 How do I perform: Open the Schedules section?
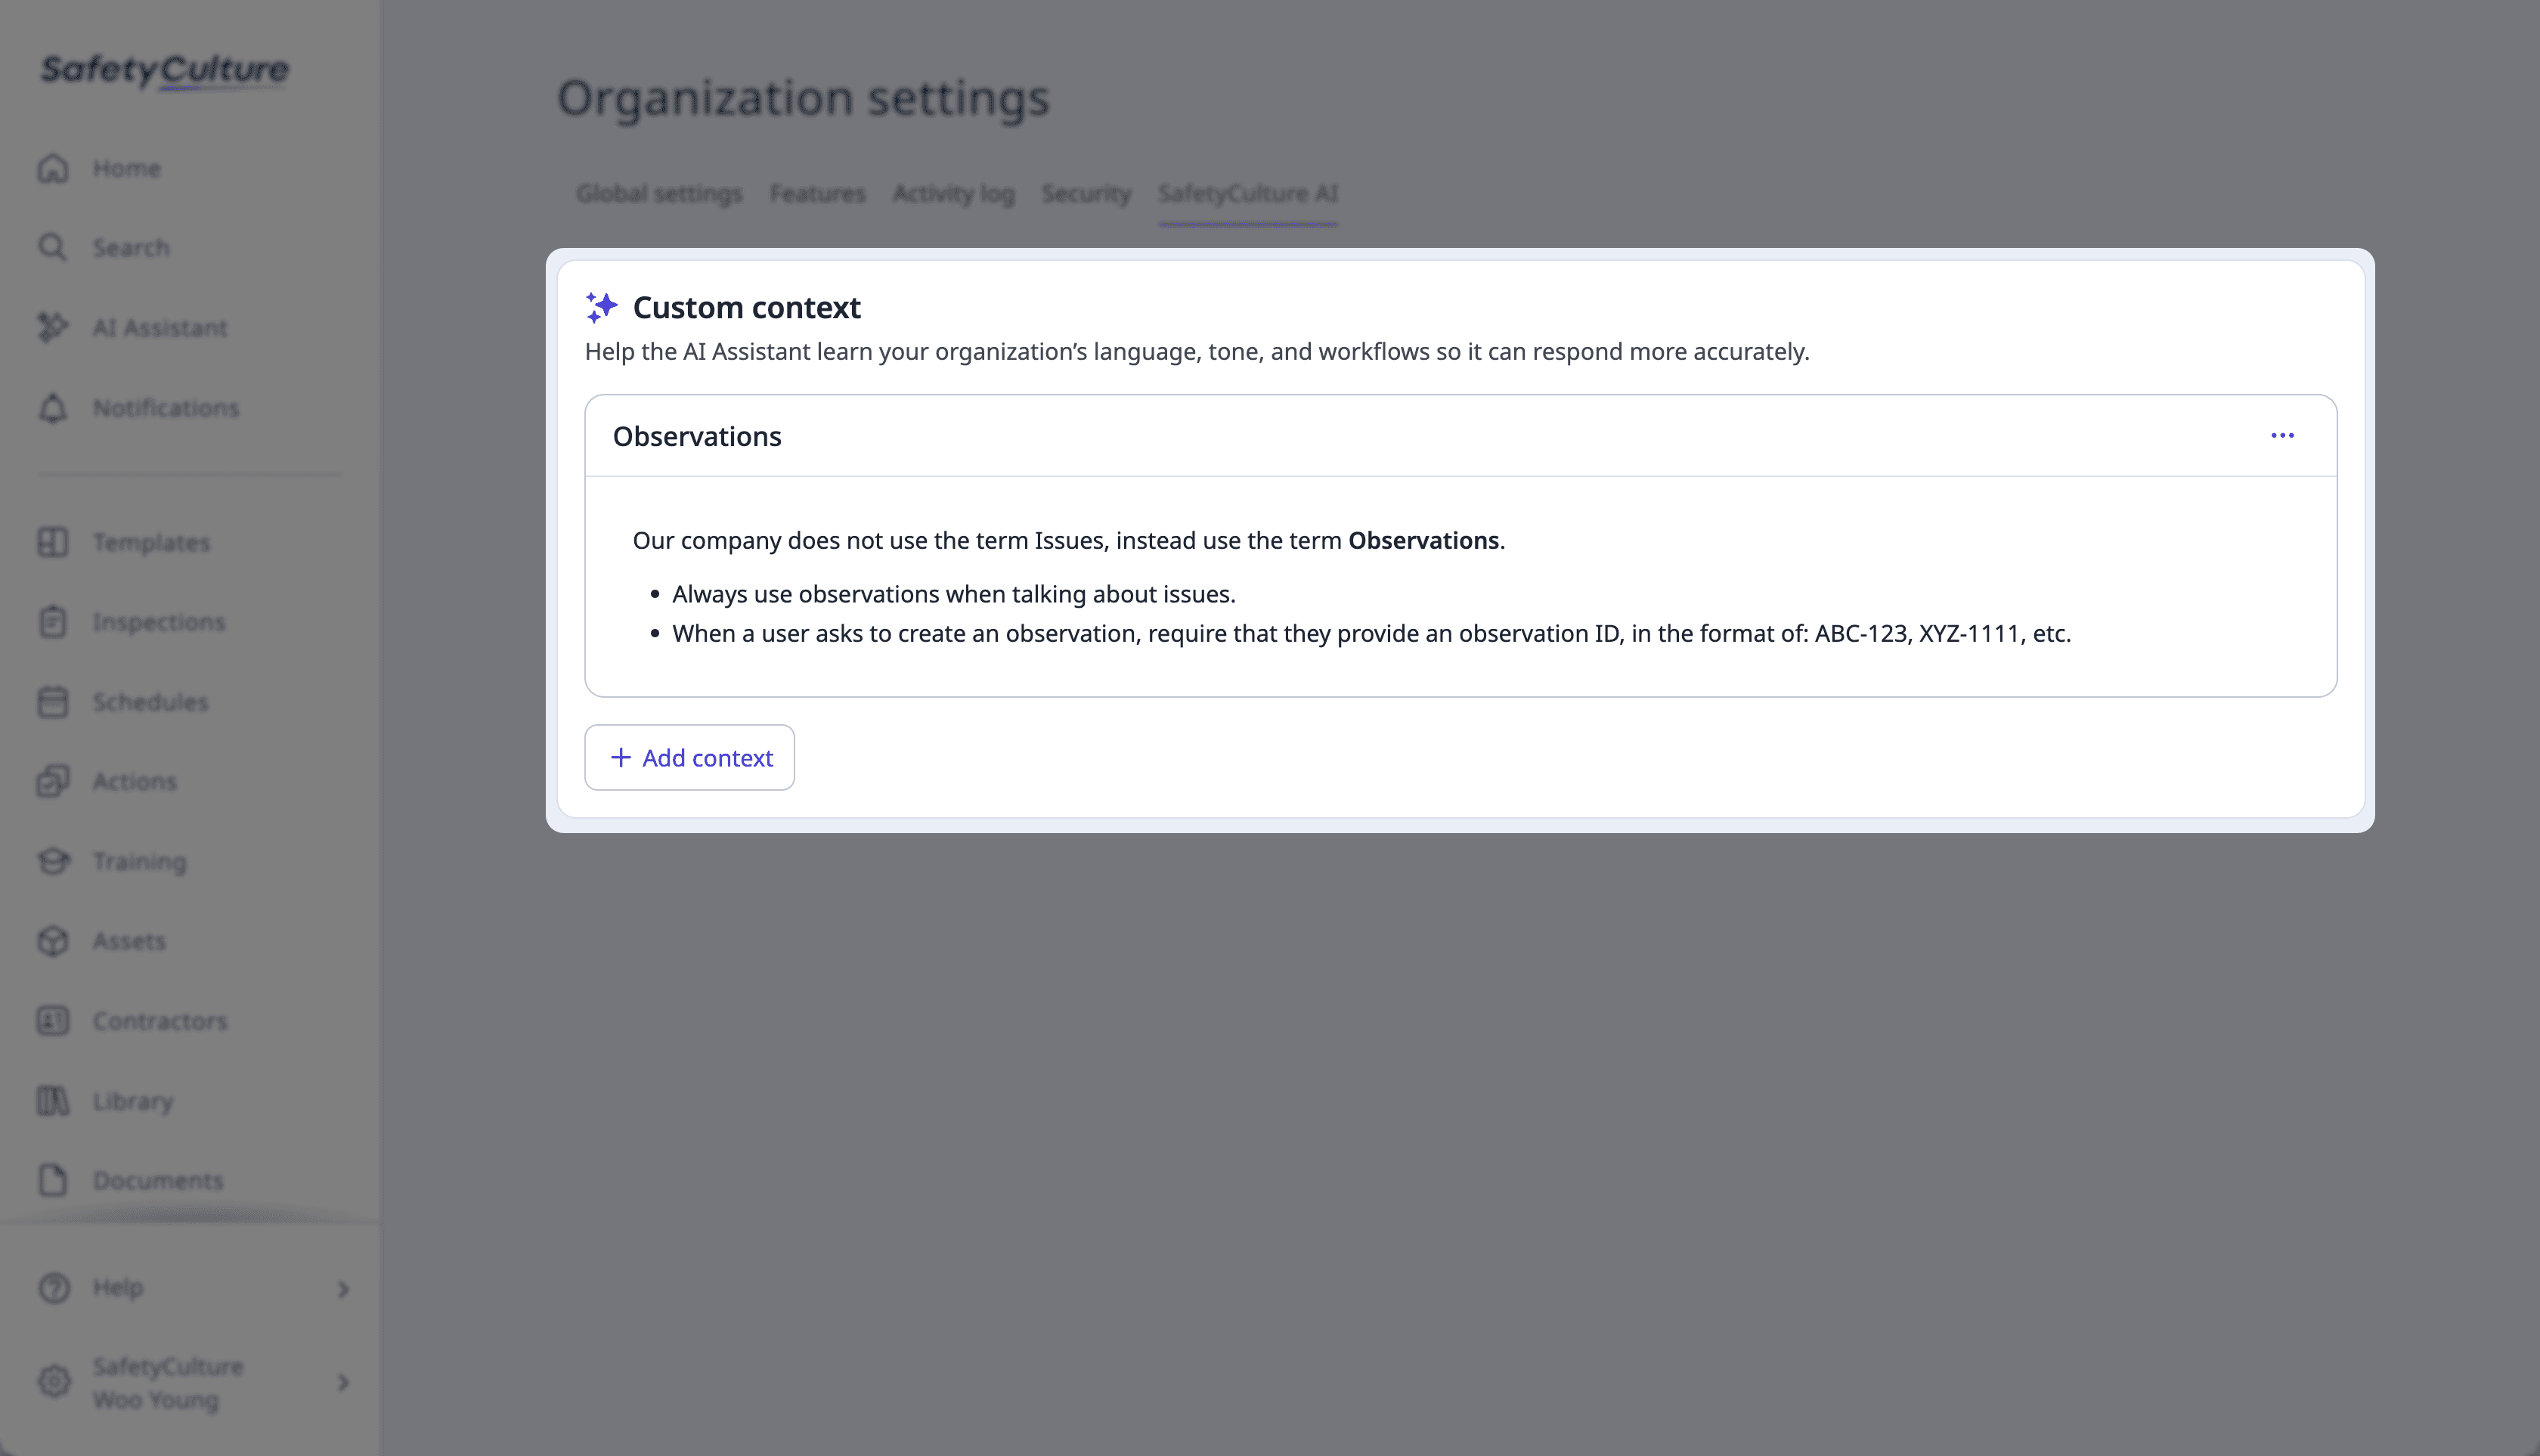pyautogui.click(x=151, y=702)
